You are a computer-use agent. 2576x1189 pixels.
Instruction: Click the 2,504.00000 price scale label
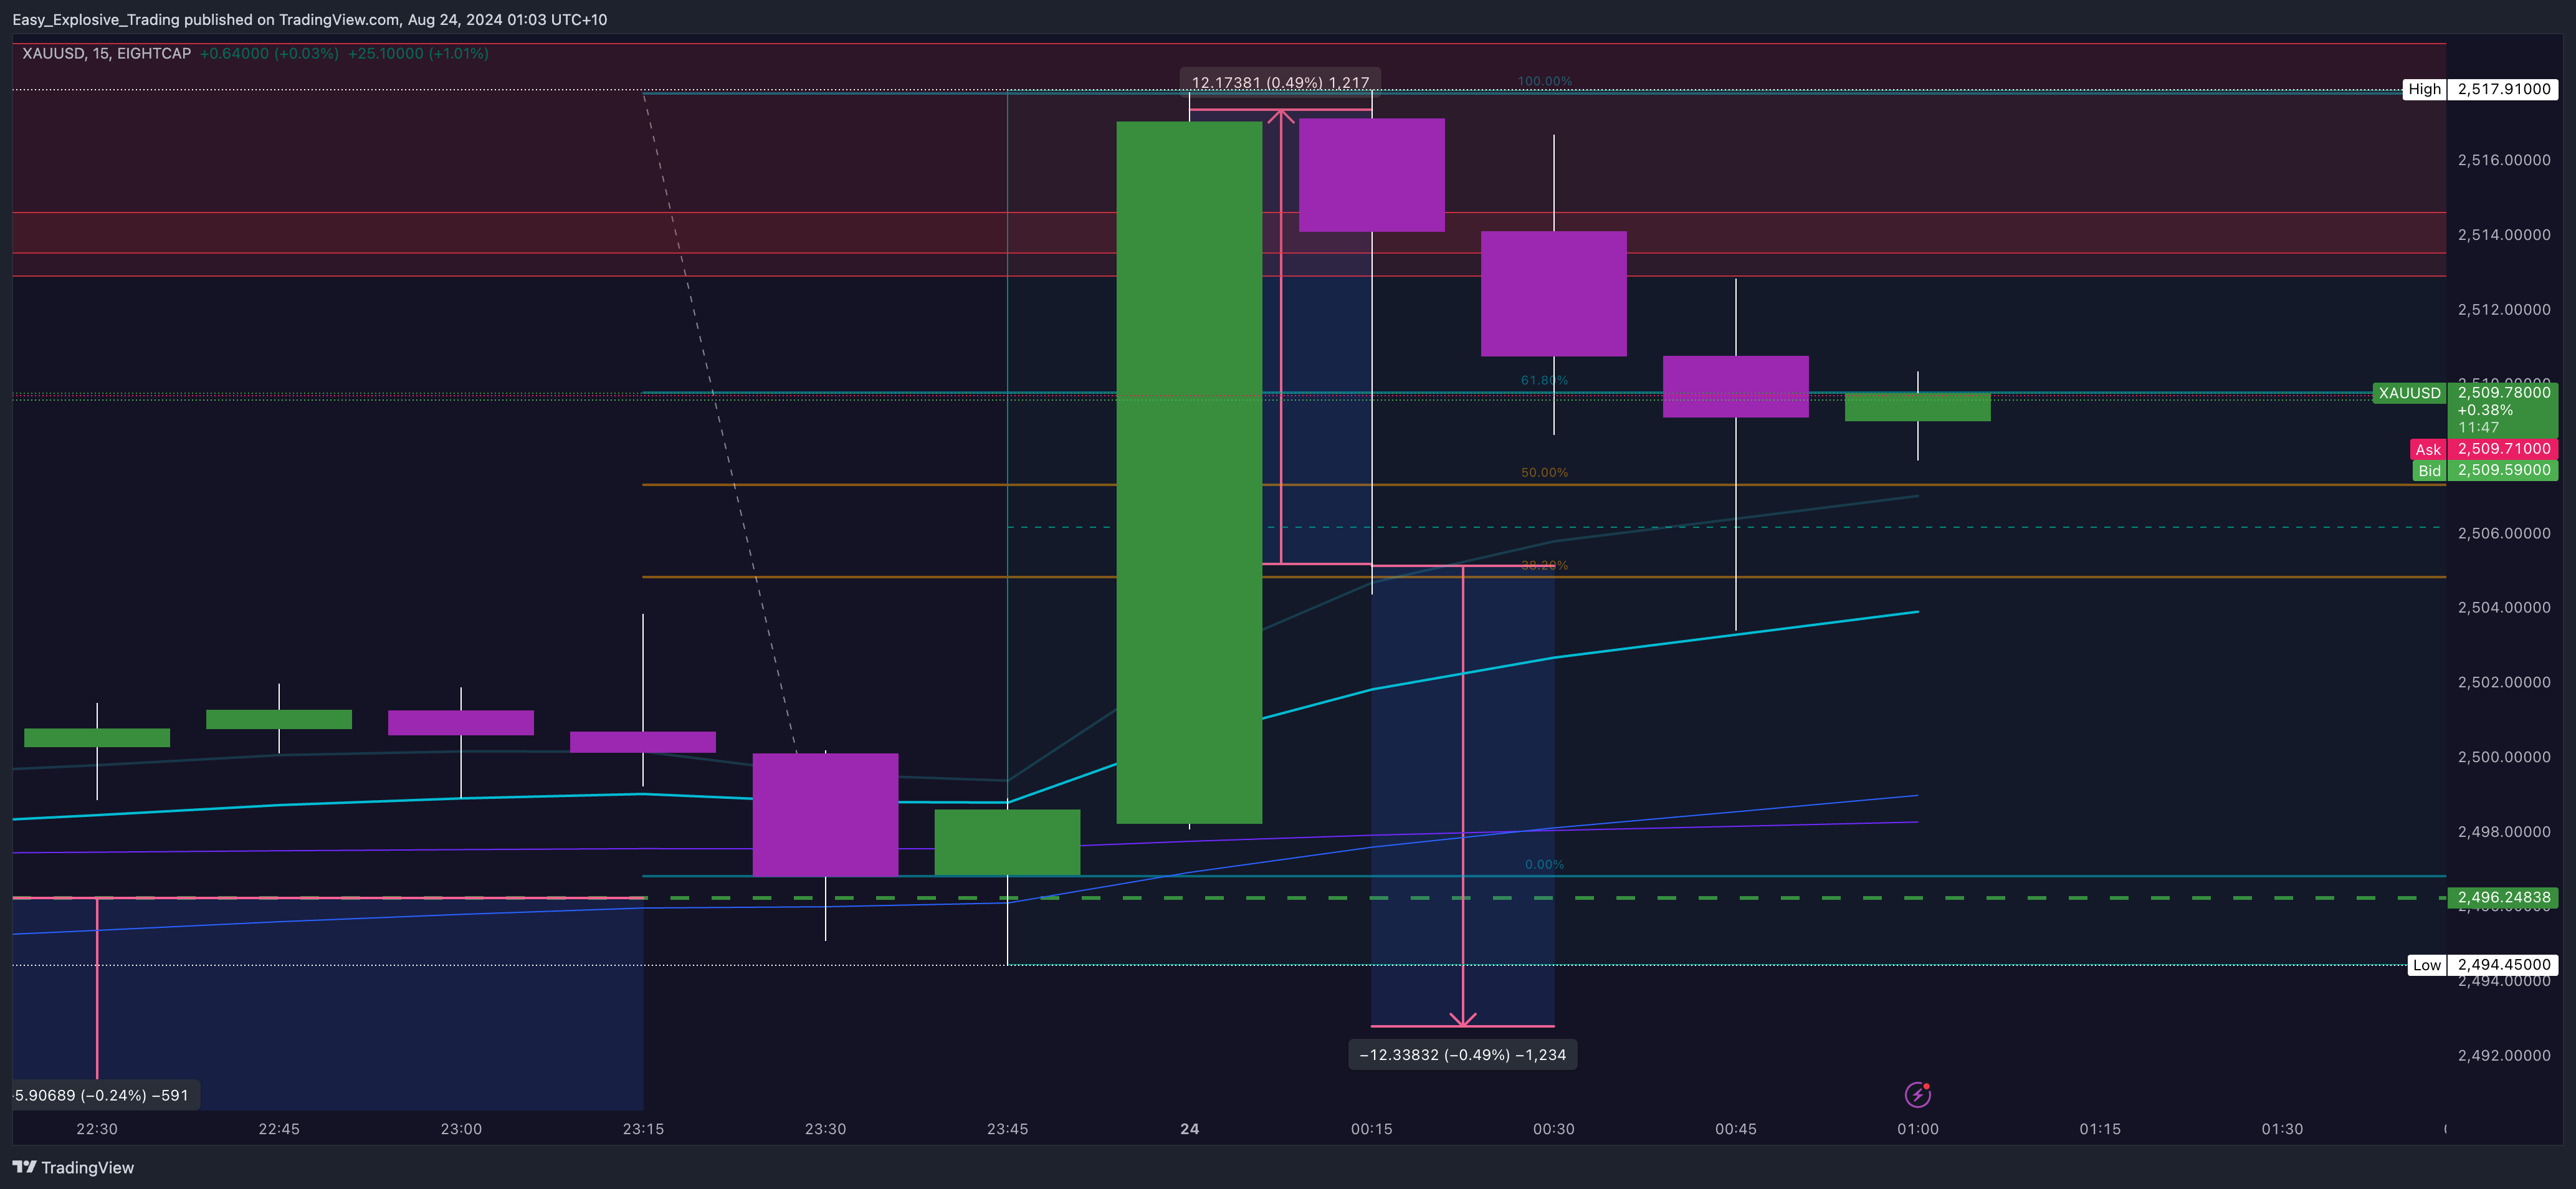click(x=2504, y=607)
